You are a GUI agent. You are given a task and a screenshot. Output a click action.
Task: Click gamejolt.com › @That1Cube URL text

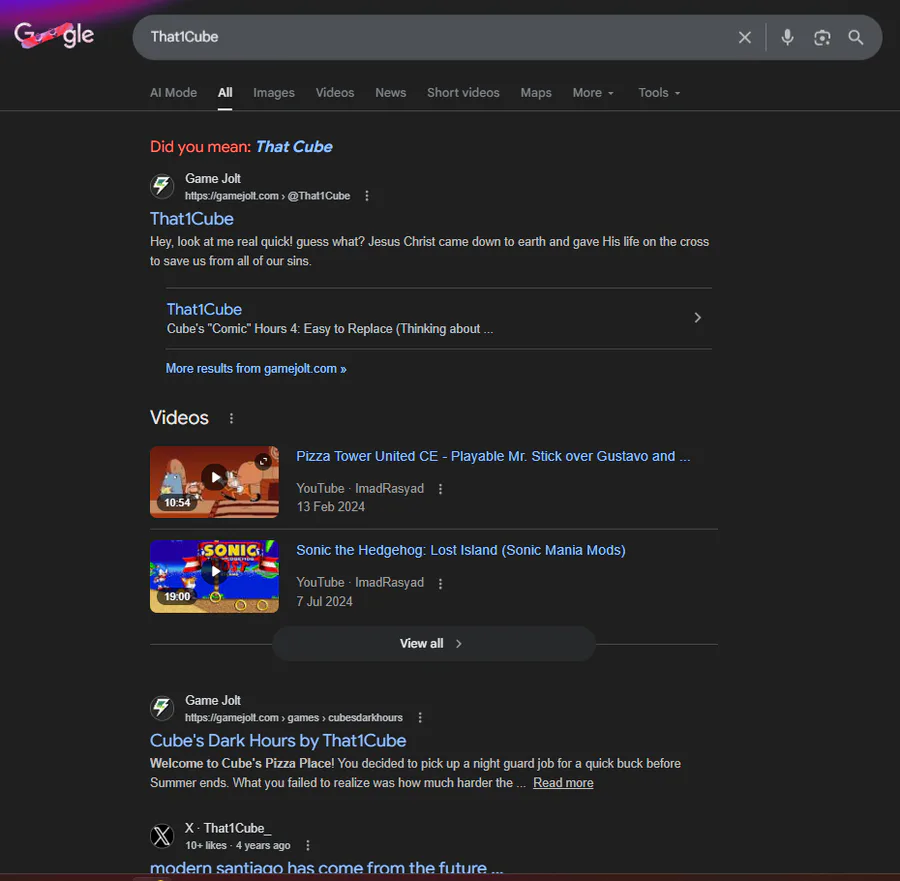[x=267, y=196]
